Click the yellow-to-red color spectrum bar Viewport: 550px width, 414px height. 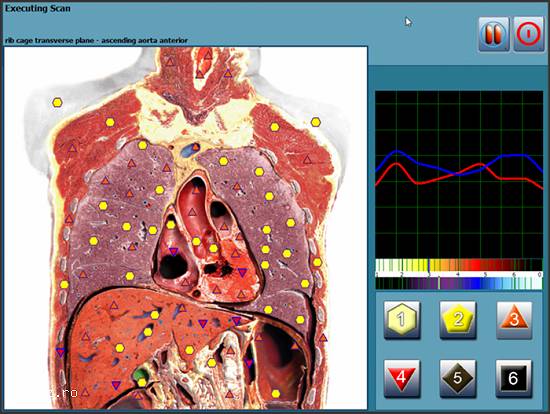coord(459,265)
